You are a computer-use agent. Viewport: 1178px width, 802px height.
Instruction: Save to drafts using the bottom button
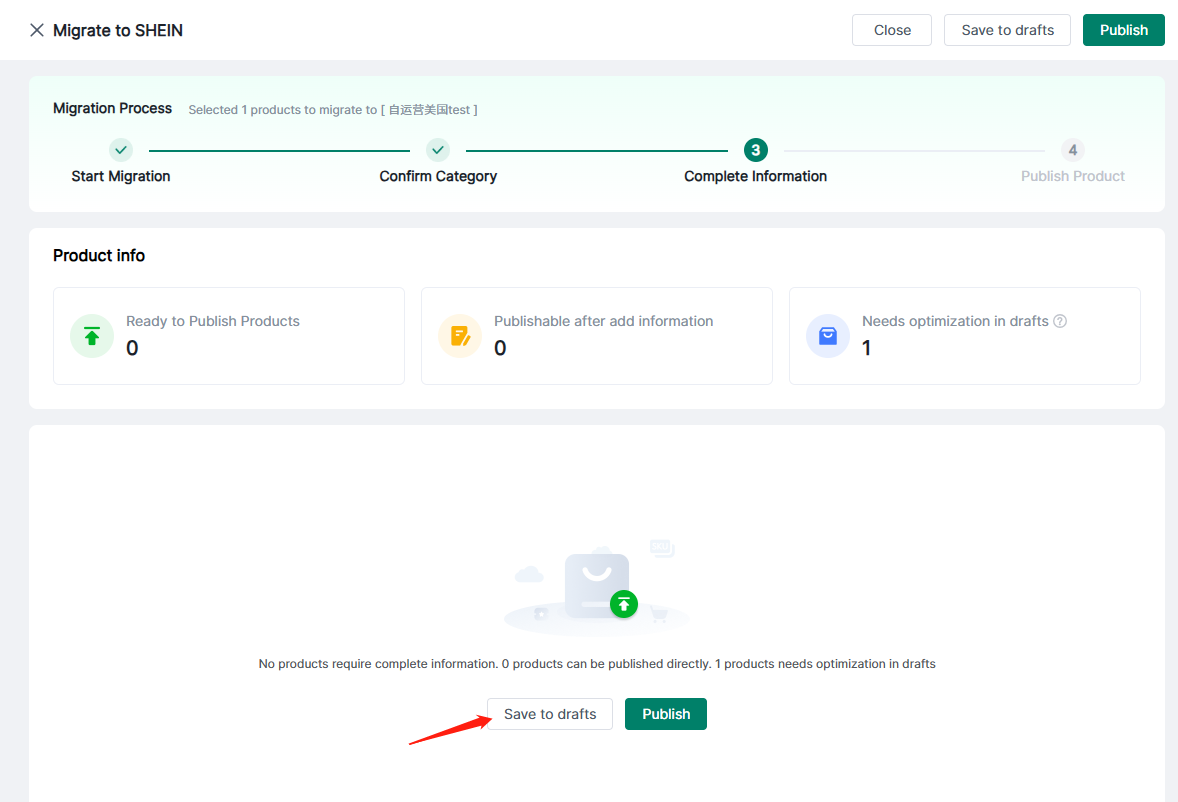point(550,714)
